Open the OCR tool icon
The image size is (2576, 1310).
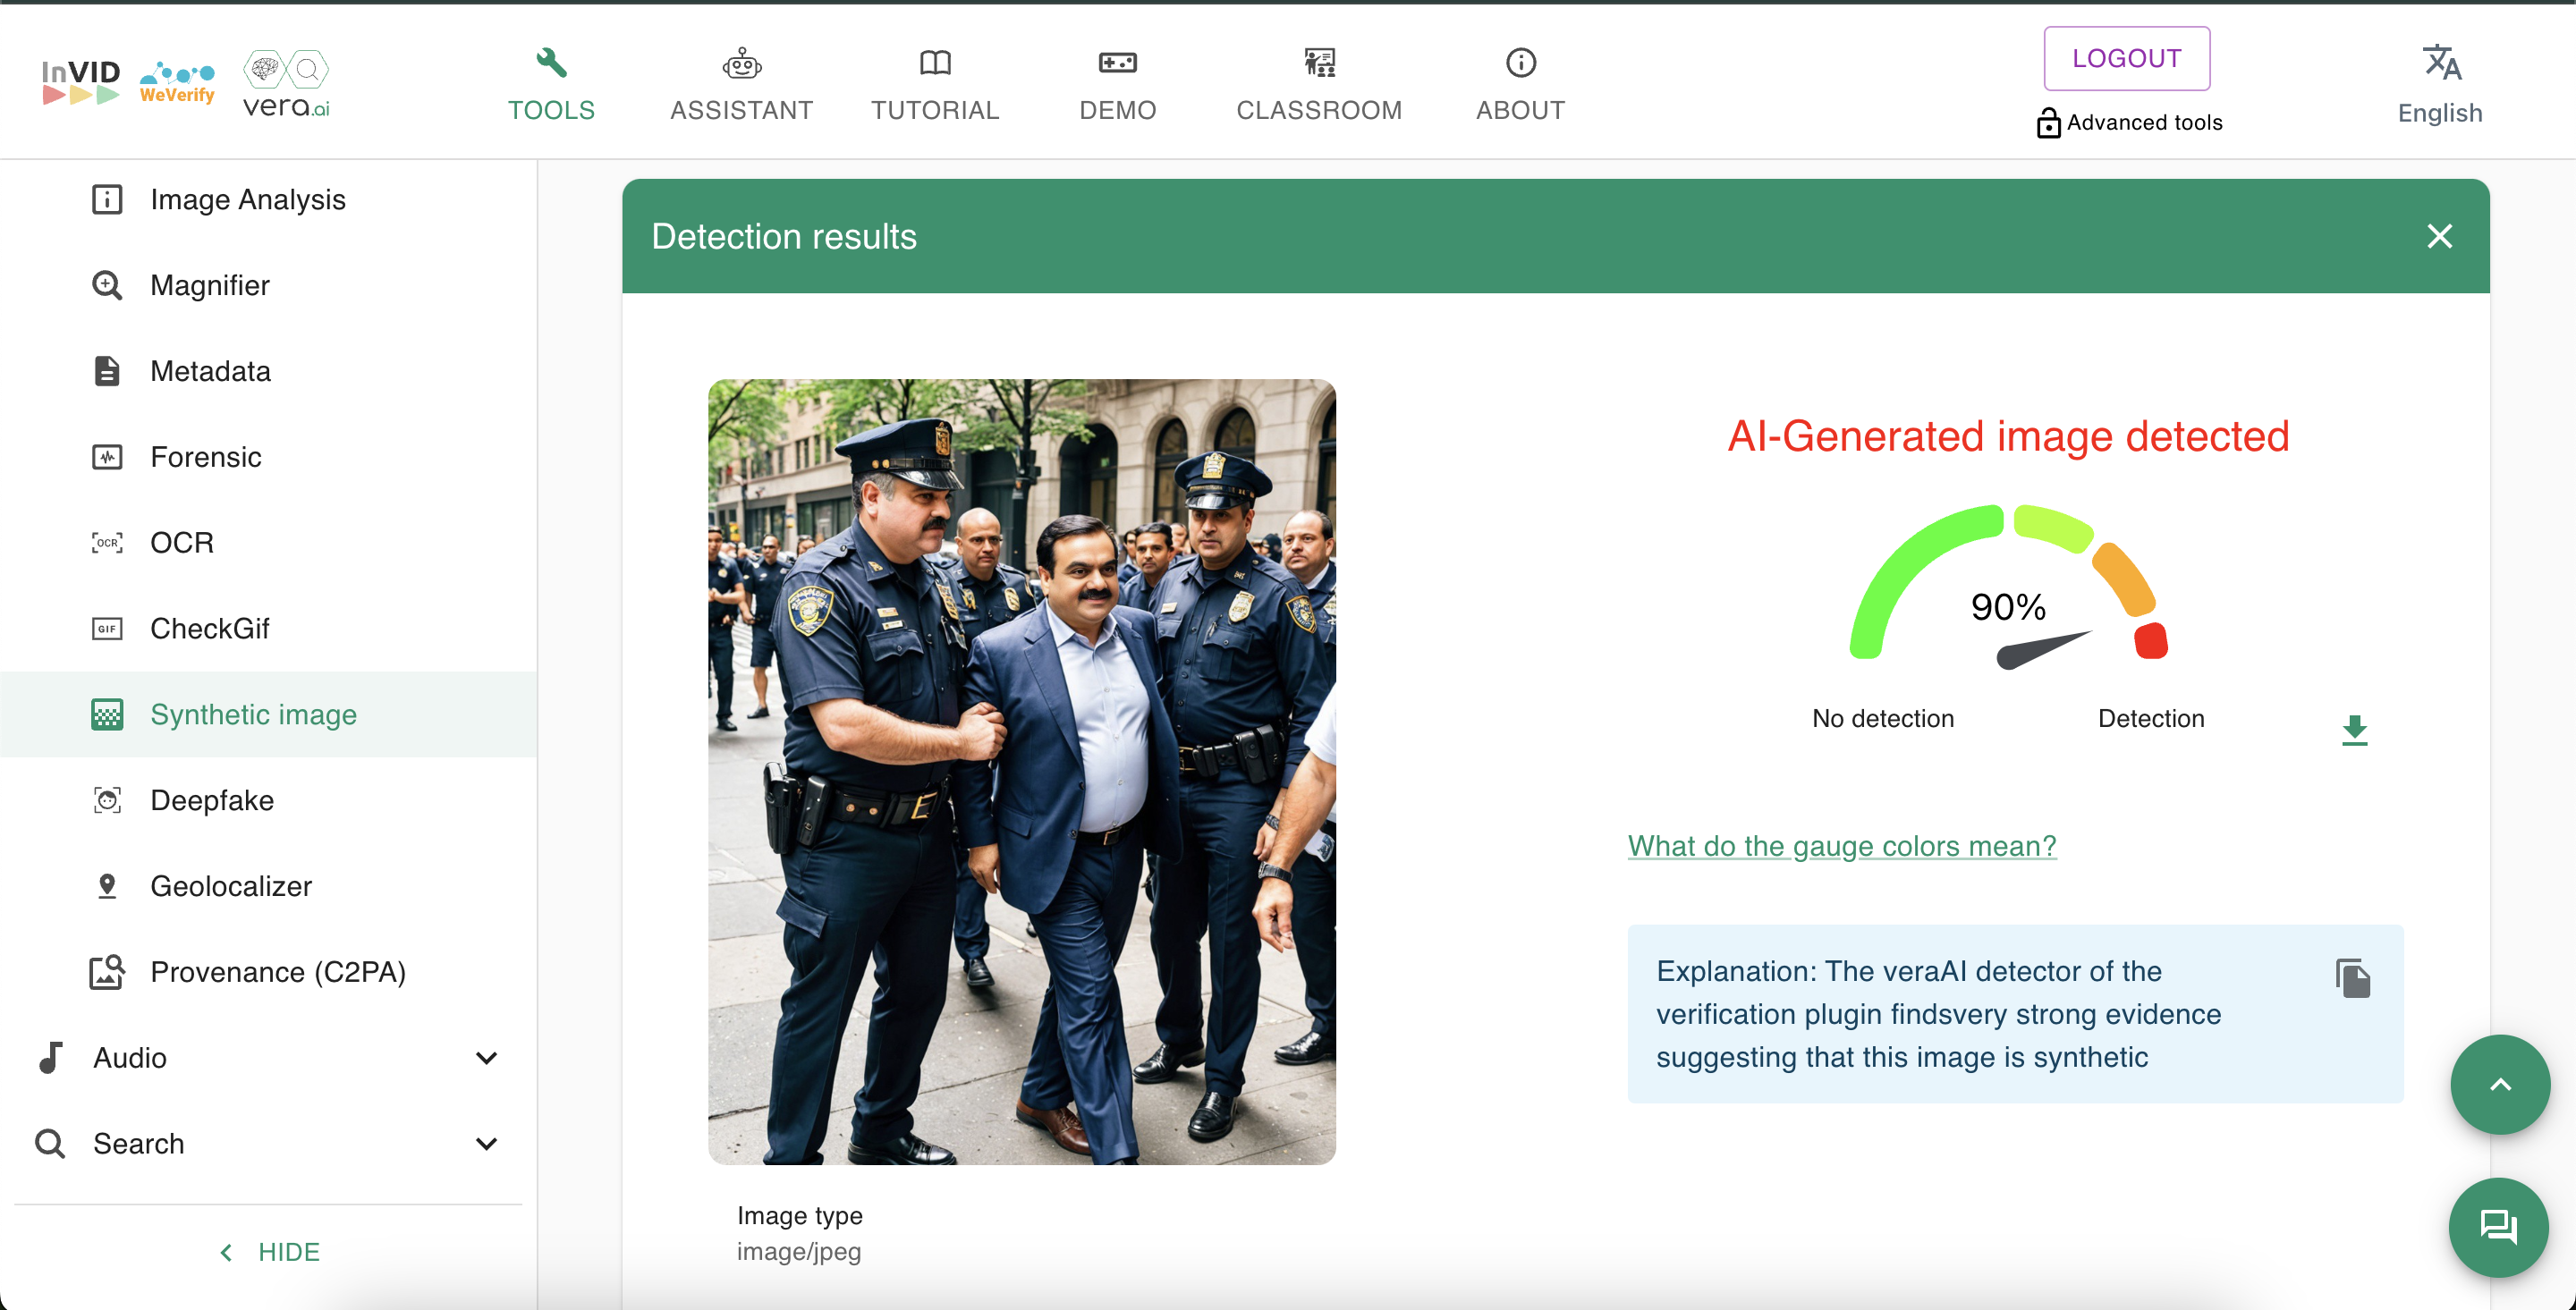107,543
